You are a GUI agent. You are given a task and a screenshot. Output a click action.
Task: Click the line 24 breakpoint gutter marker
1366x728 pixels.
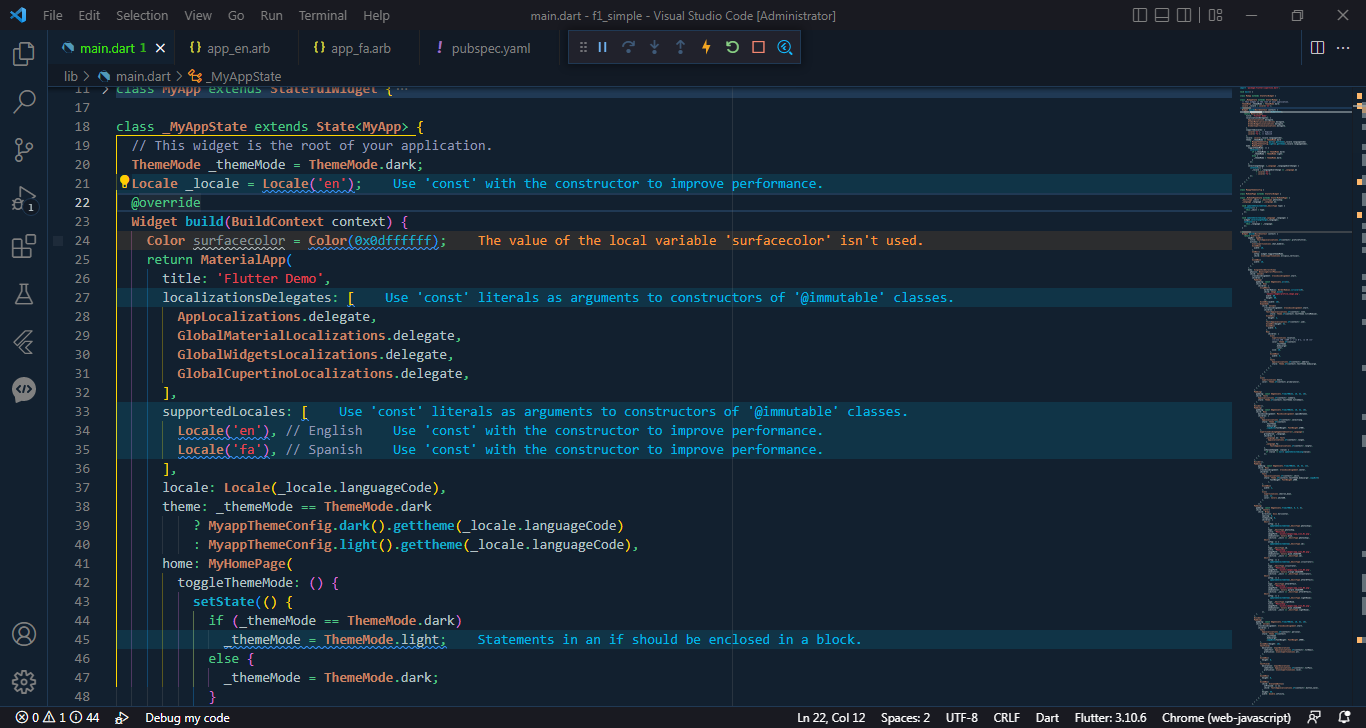pos(58,241)
